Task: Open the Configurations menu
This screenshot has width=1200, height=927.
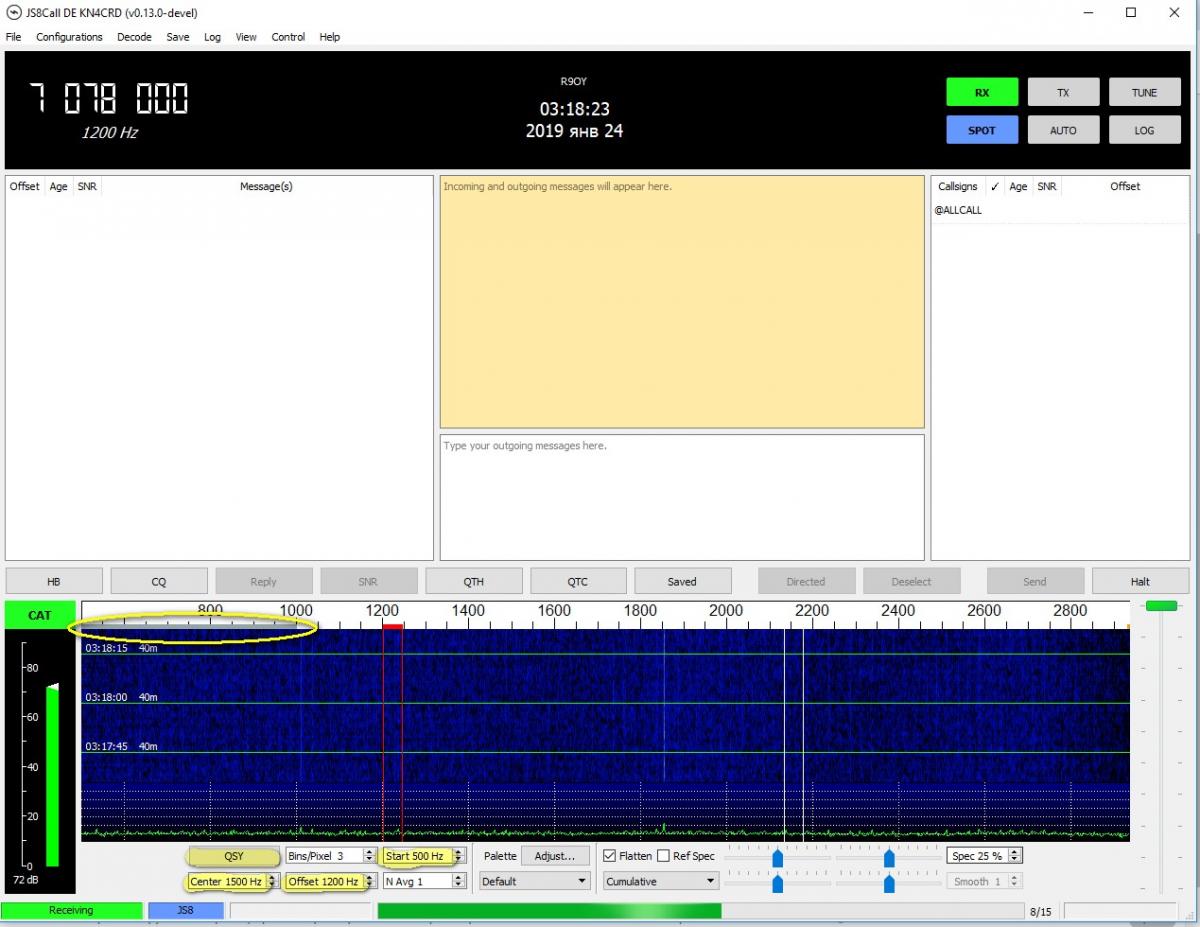Action: click(69, 37)
